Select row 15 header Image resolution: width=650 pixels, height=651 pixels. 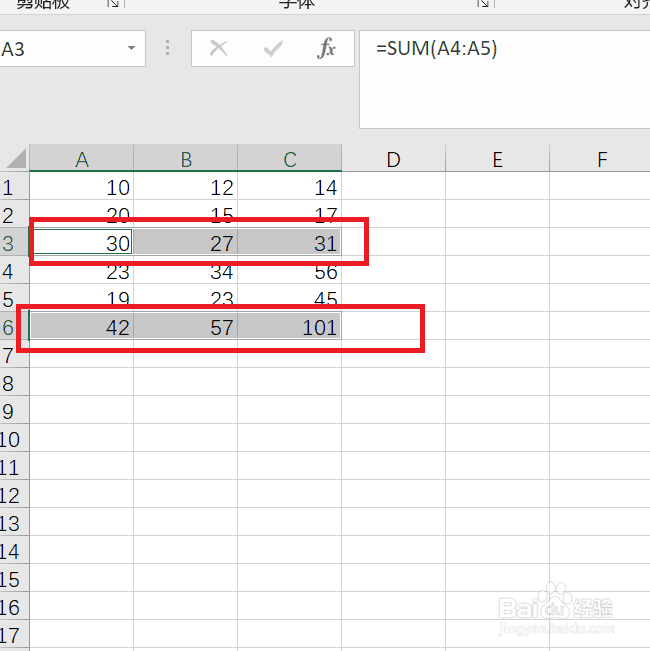14,578
